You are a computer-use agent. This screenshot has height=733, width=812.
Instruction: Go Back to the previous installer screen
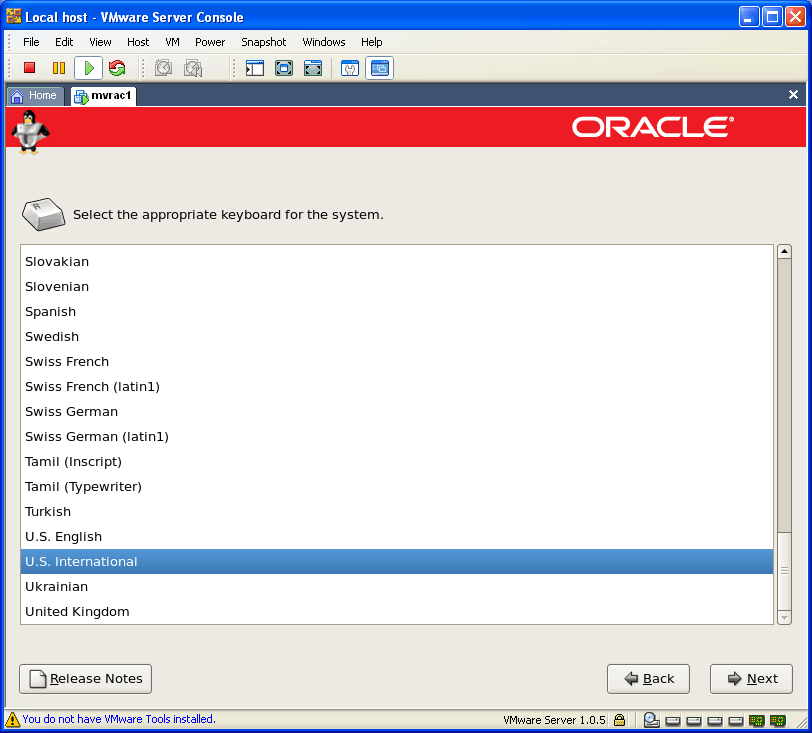tap(648, 679)
